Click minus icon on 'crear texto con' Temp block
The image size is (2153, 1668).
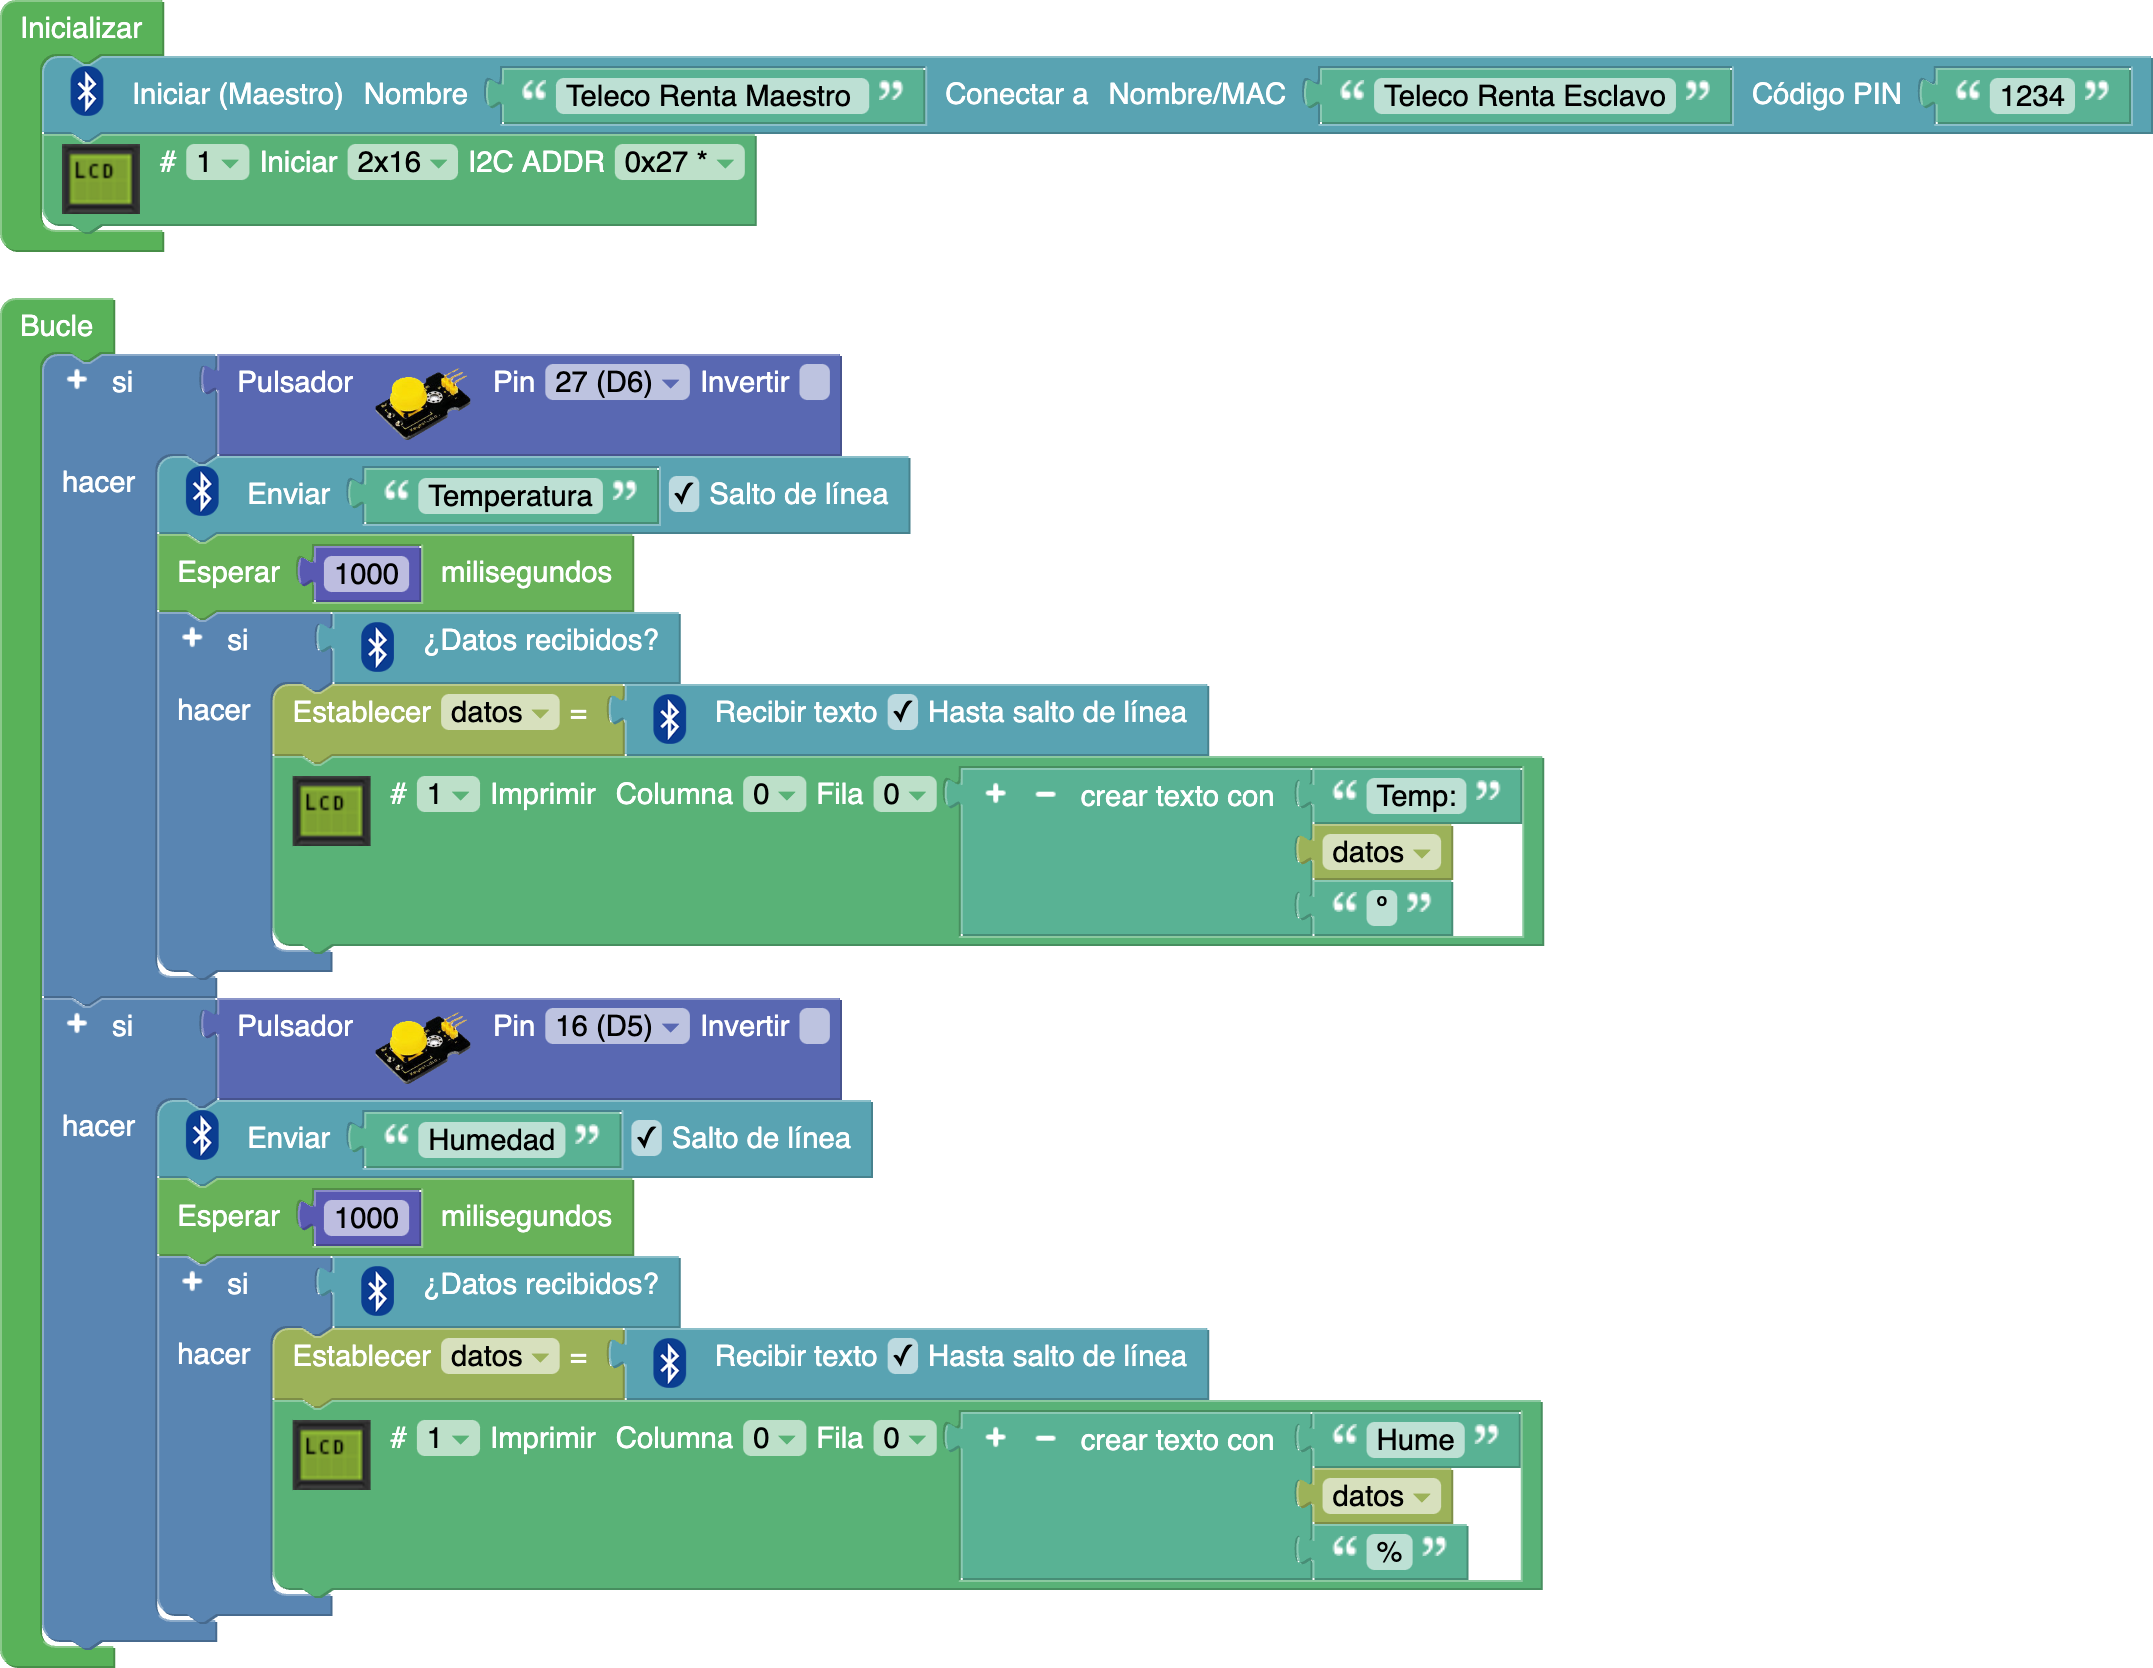[1045, 795]
